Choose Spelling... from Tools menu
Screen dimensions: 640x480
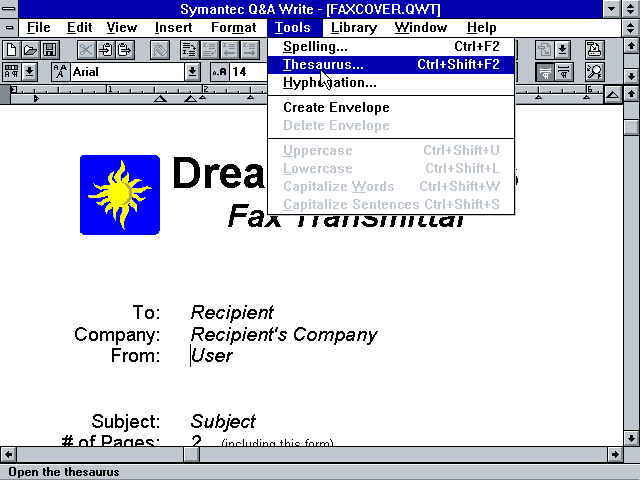[x=391, y=47]
